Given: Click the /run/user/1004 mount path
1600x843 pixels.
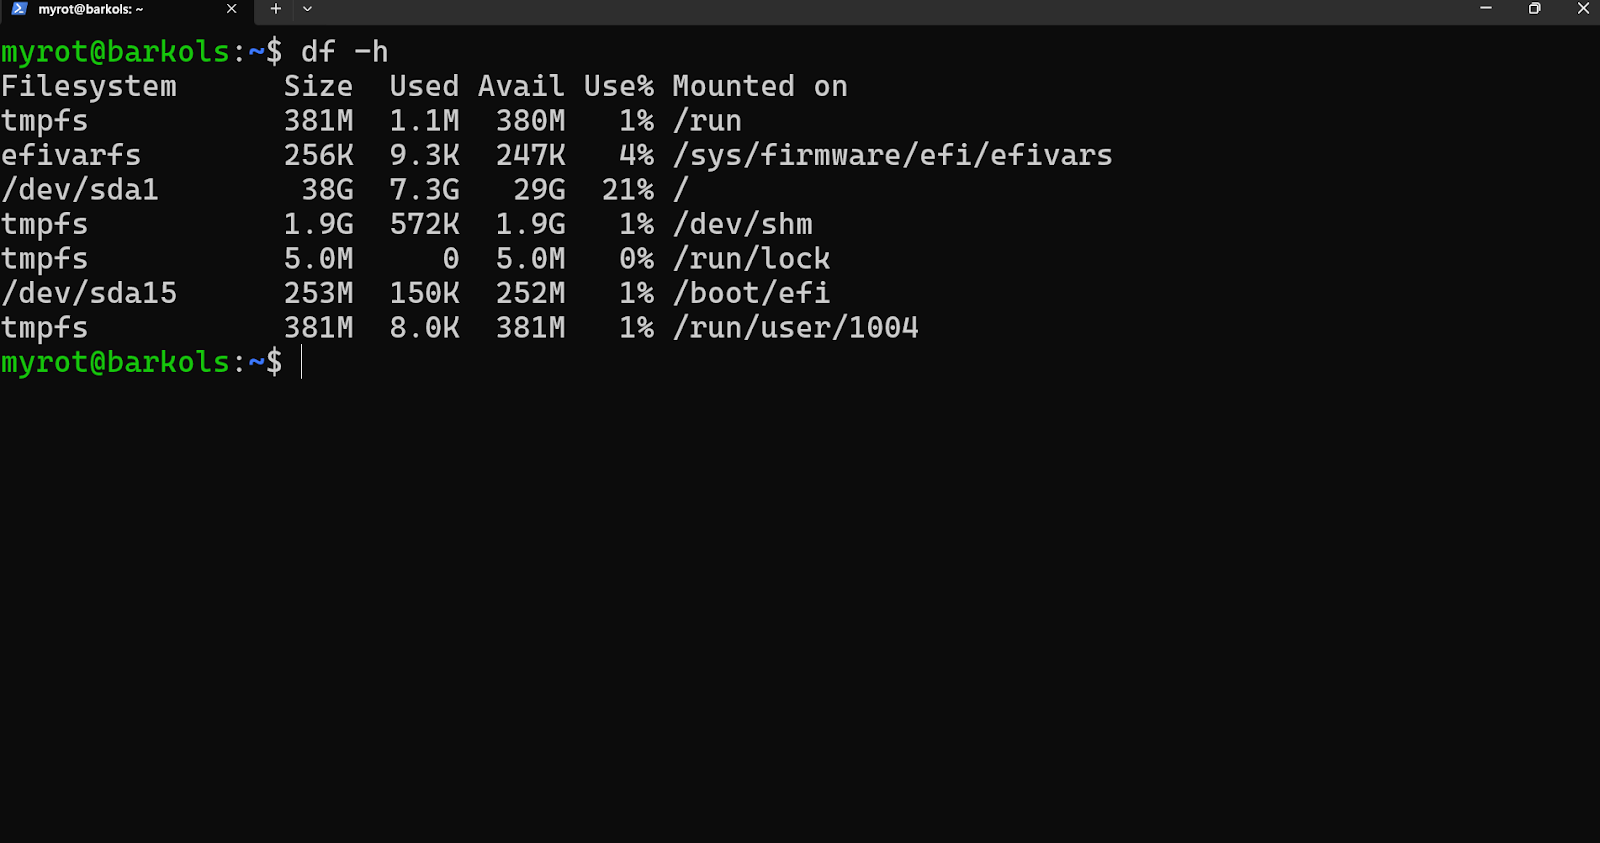Looking at the screenshot, I should [x=796, y=328].
